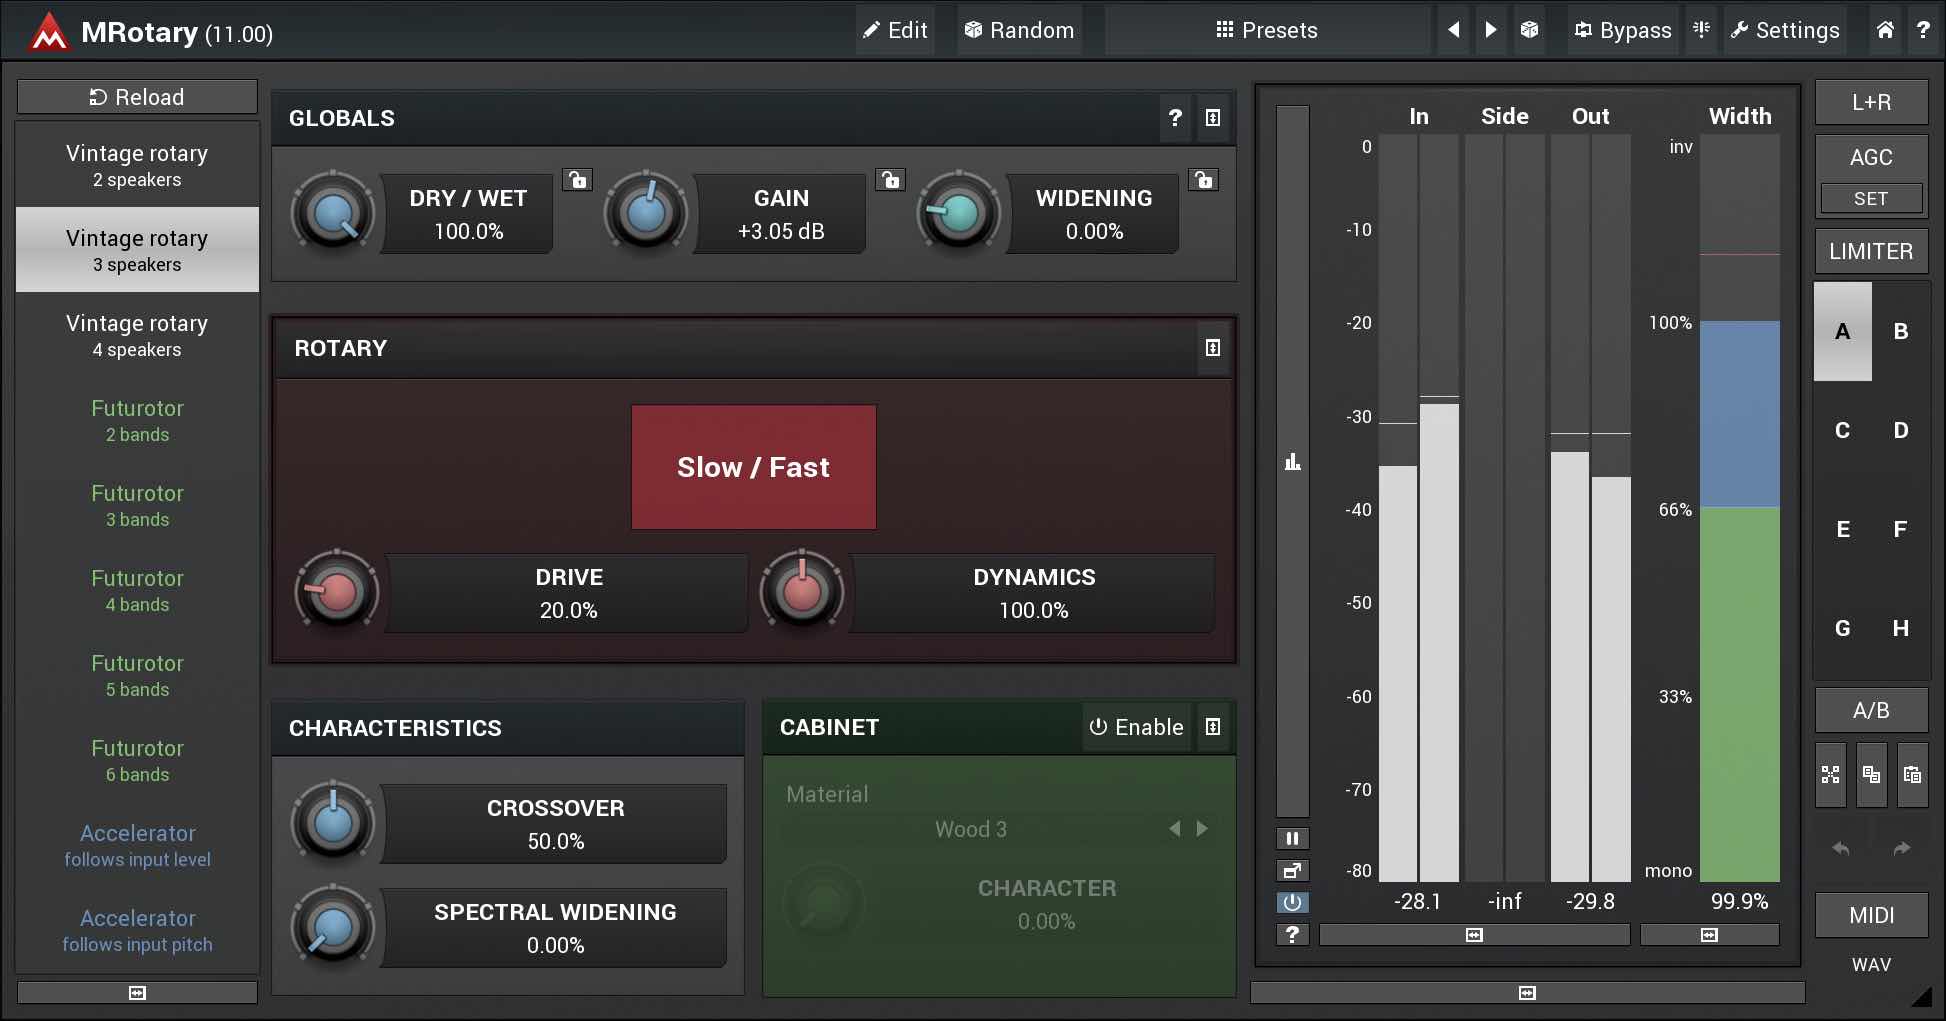Click the Globals help question mark
Screen dimensions: 1946x1021
(x=1175, y=118)
